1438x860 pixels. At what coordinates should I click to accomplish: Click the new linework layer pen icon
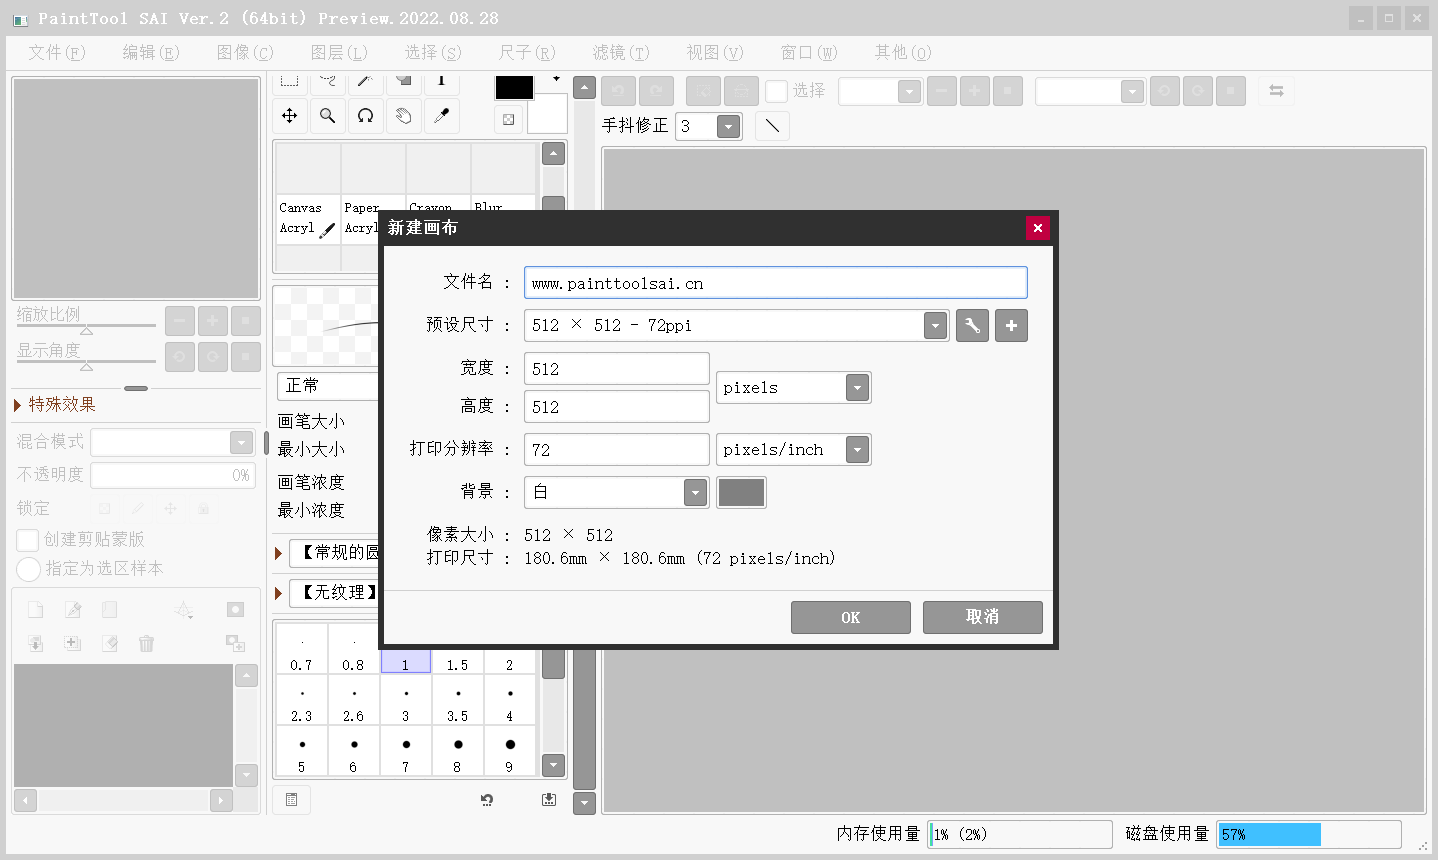pyautogui.click(x=72, y=610)
